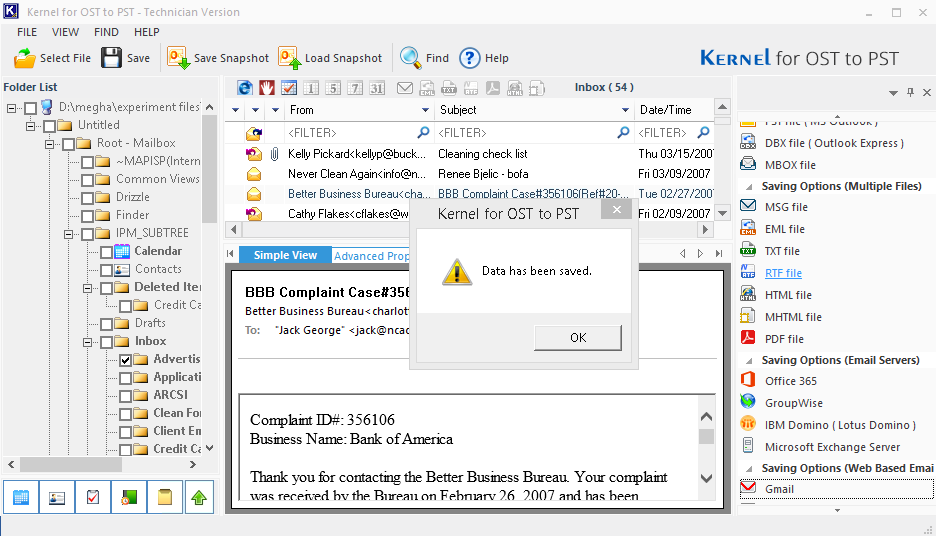
Task: Collapse Saving Options (Multiple Files) section
Action: [x=749, y=187]
